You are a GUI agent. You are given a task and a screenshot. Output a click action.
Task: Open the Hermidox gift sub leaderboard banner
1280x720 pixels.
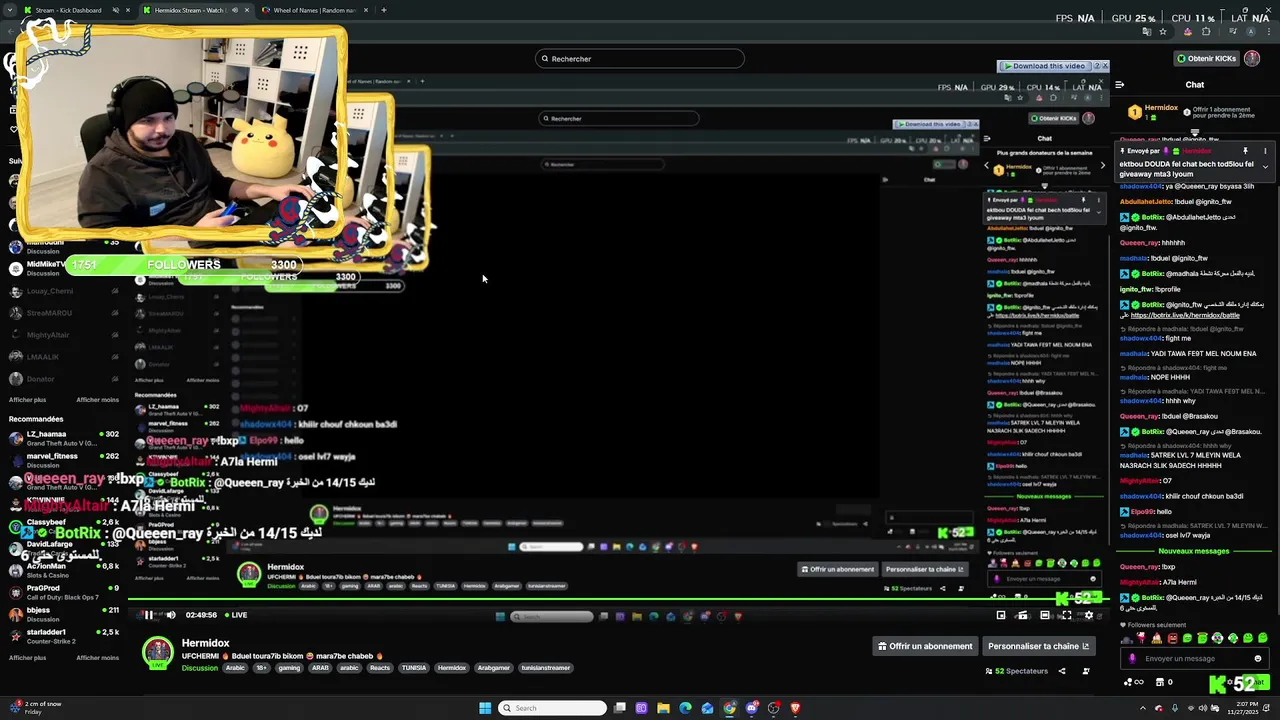tap(1195, 112)
